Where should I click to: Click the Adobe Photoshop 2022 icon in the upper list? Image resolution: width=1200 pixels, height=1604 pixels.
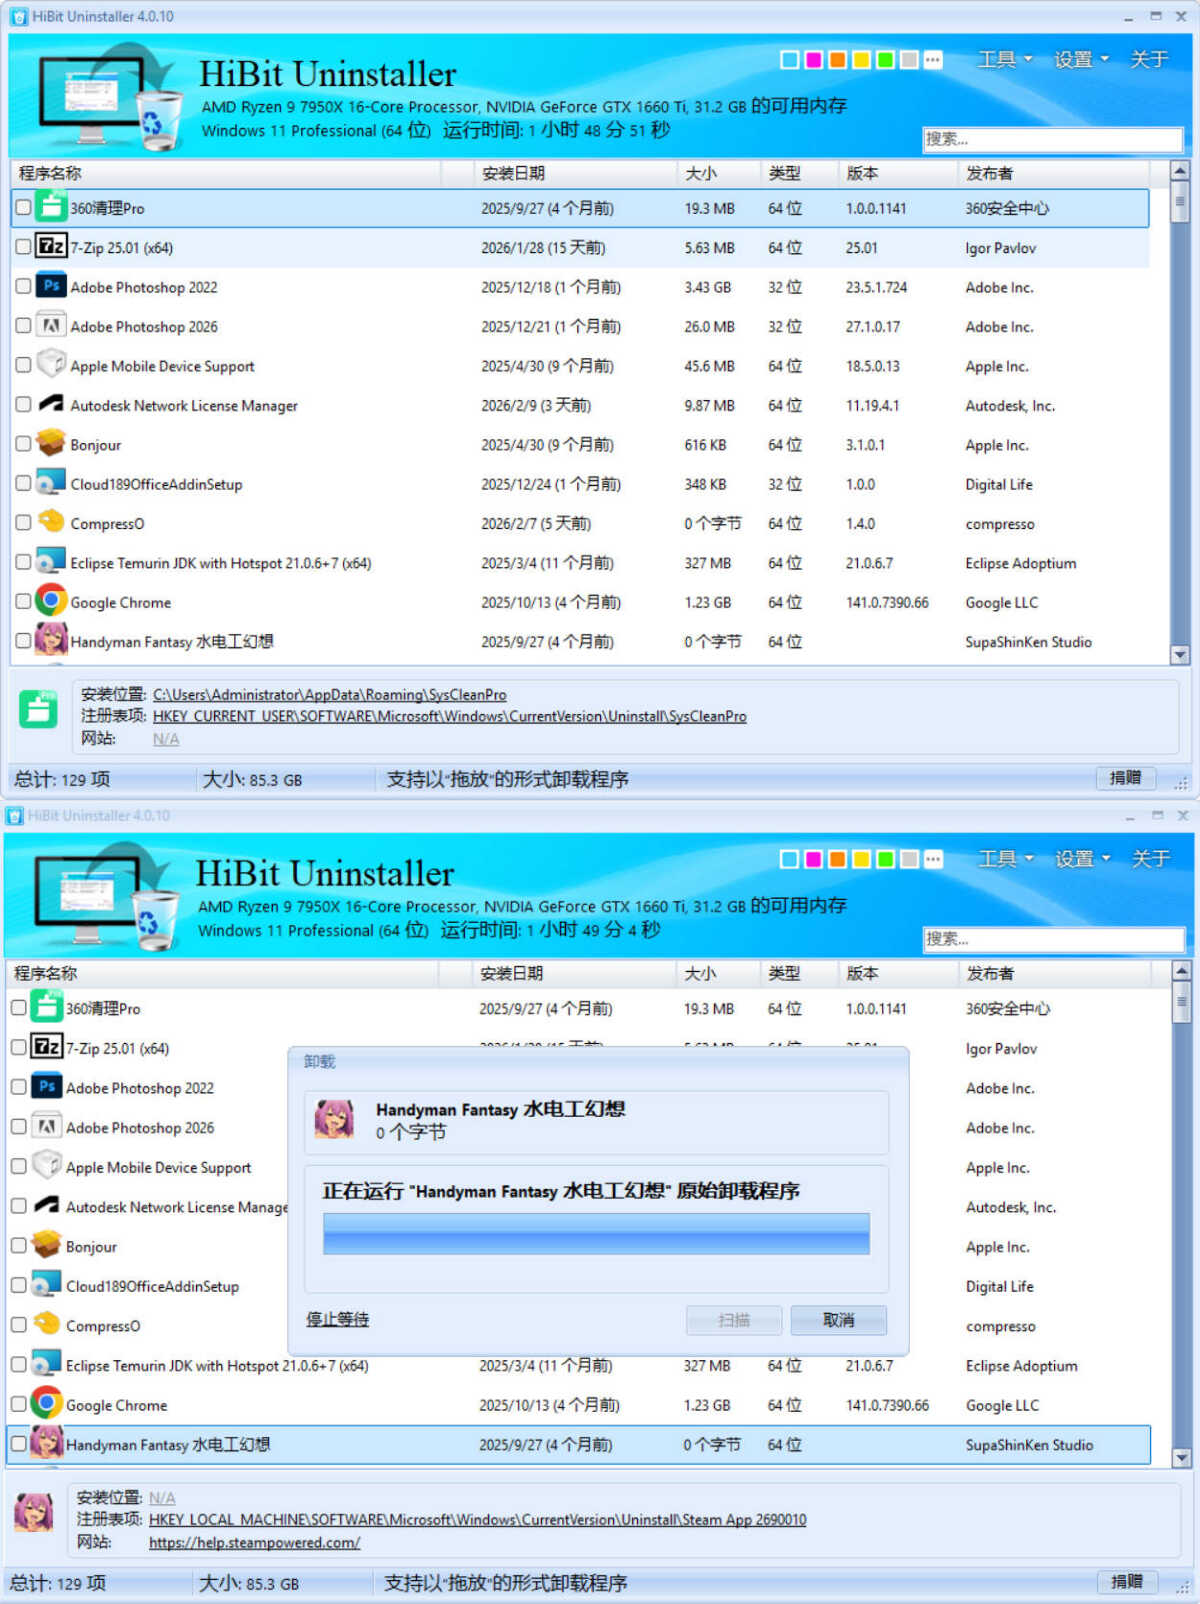(x=50, y=286)
